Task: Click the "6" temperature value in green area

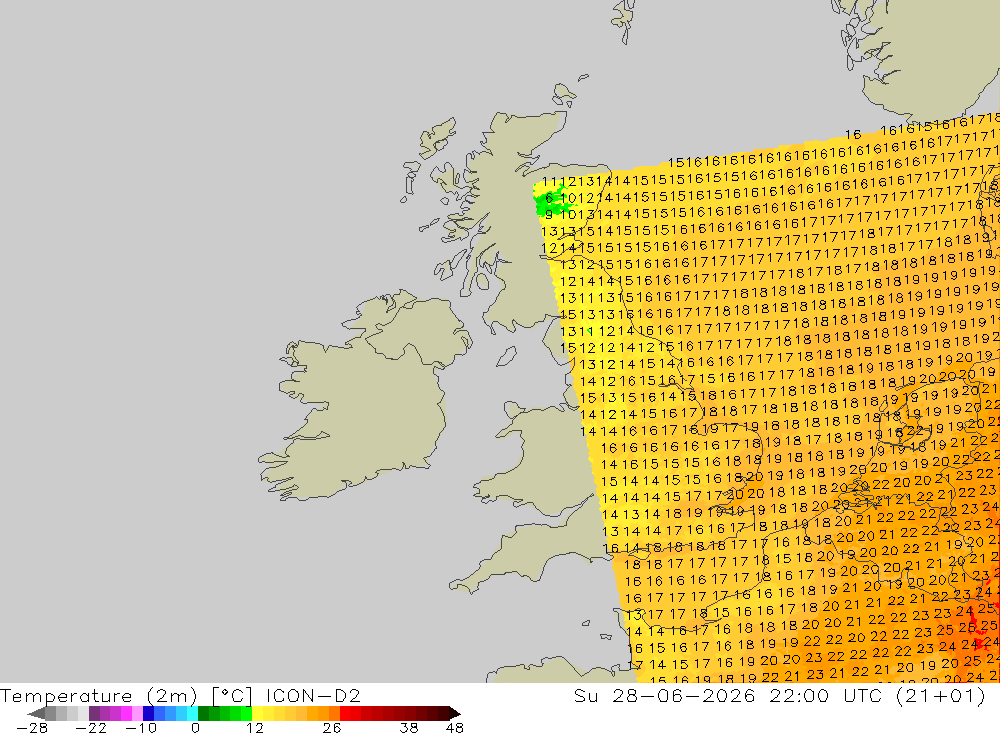Action: (x=549, y=198)
